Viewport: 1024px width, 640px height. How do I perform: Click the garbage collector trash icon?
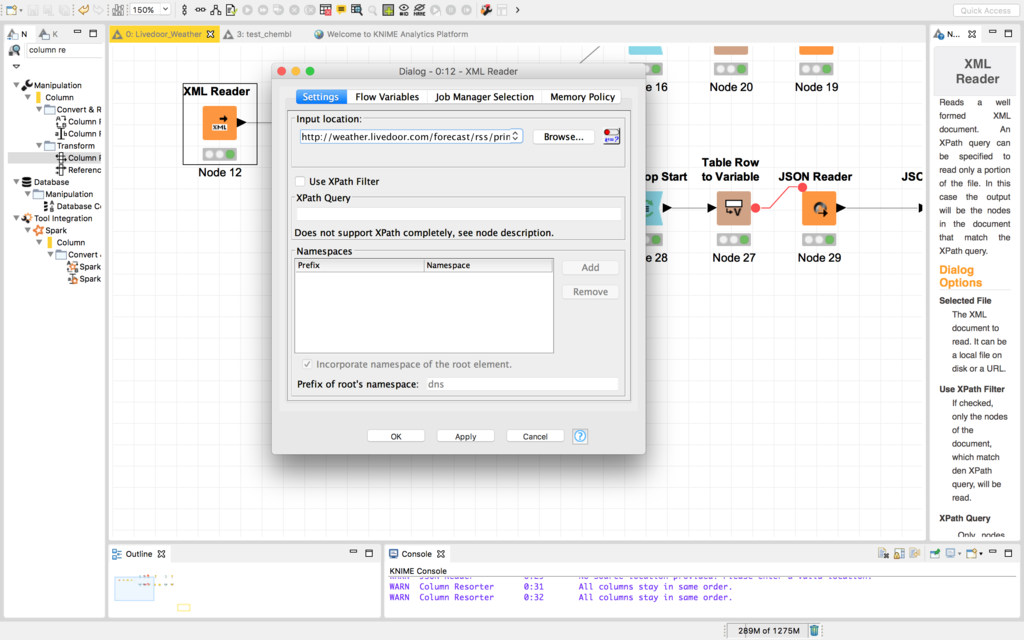point(814,630)
